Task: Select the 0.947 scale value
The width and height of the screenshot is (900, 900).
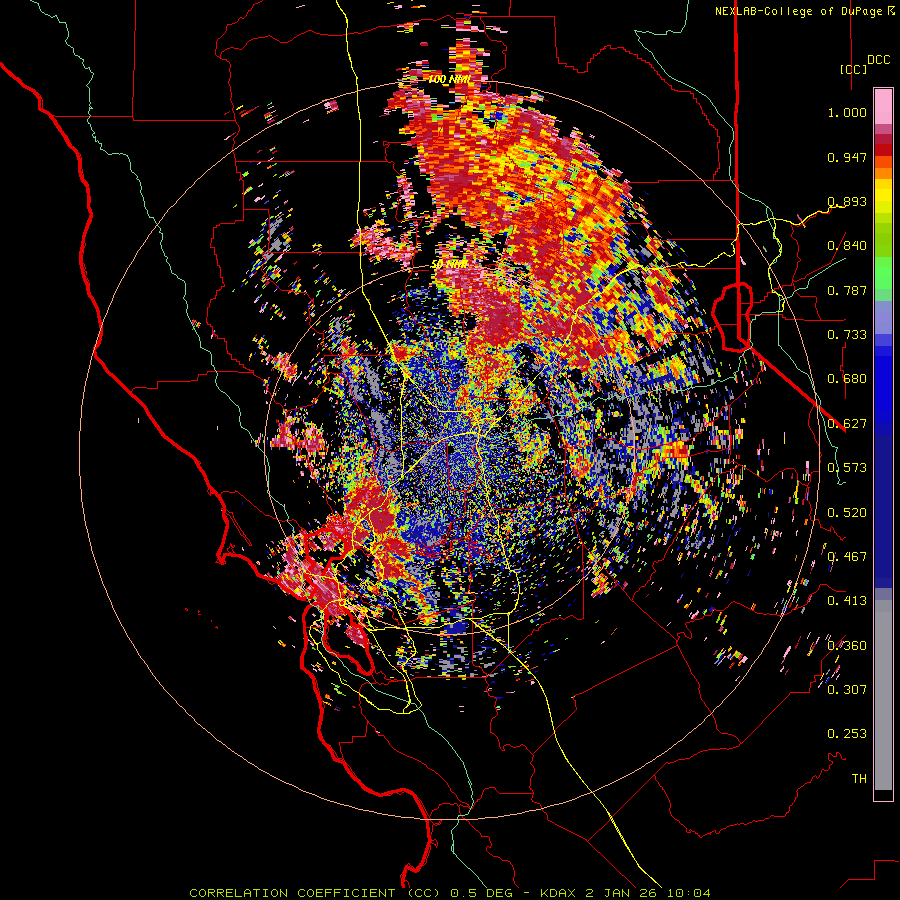Action: (x=847, y=157)
